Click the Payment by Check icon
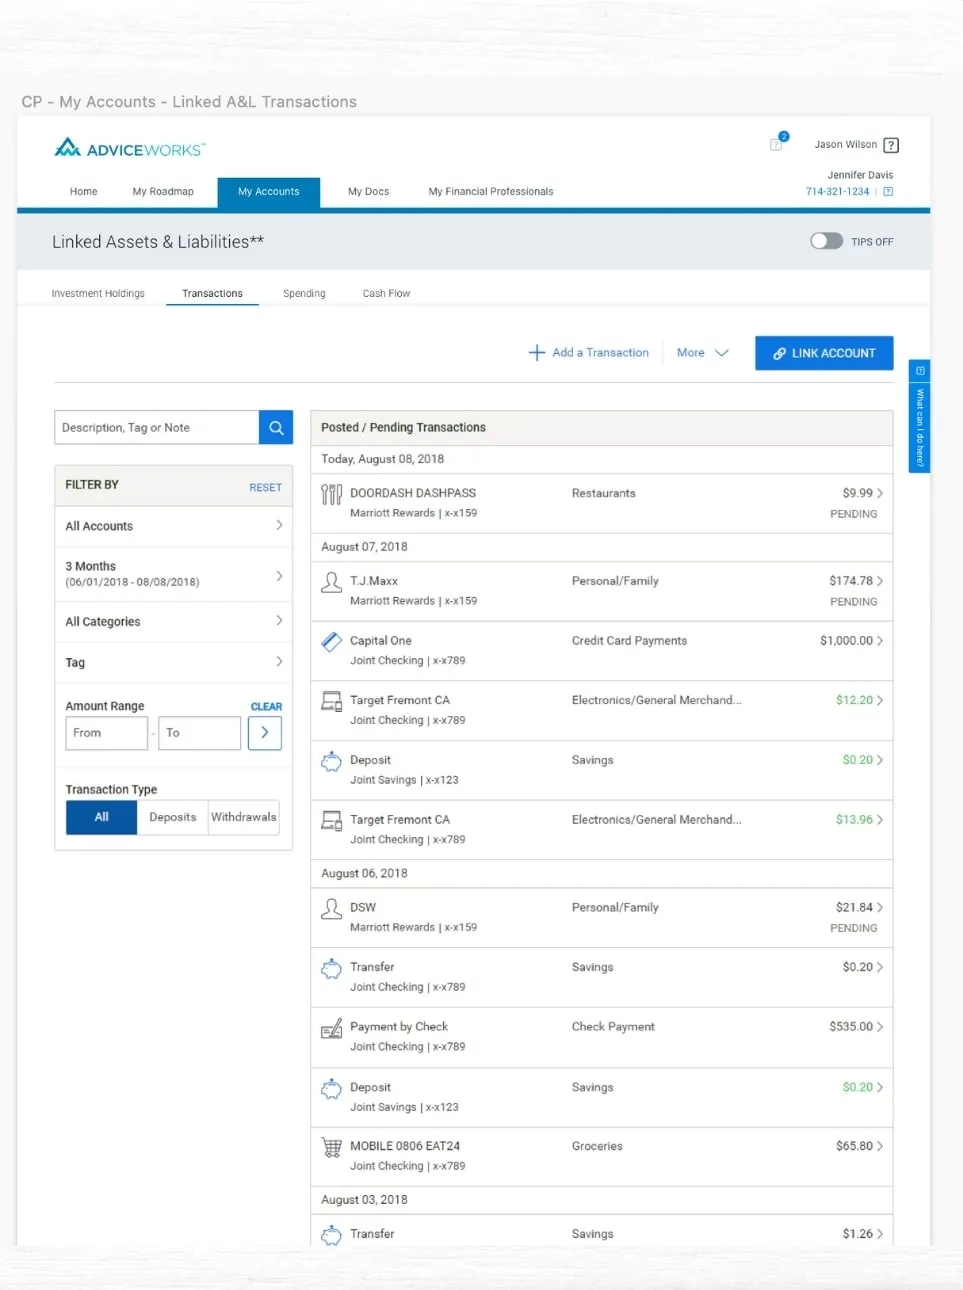Image resolution: width=963 pixels, height=1290 pixels. (x=331, y=1028)
